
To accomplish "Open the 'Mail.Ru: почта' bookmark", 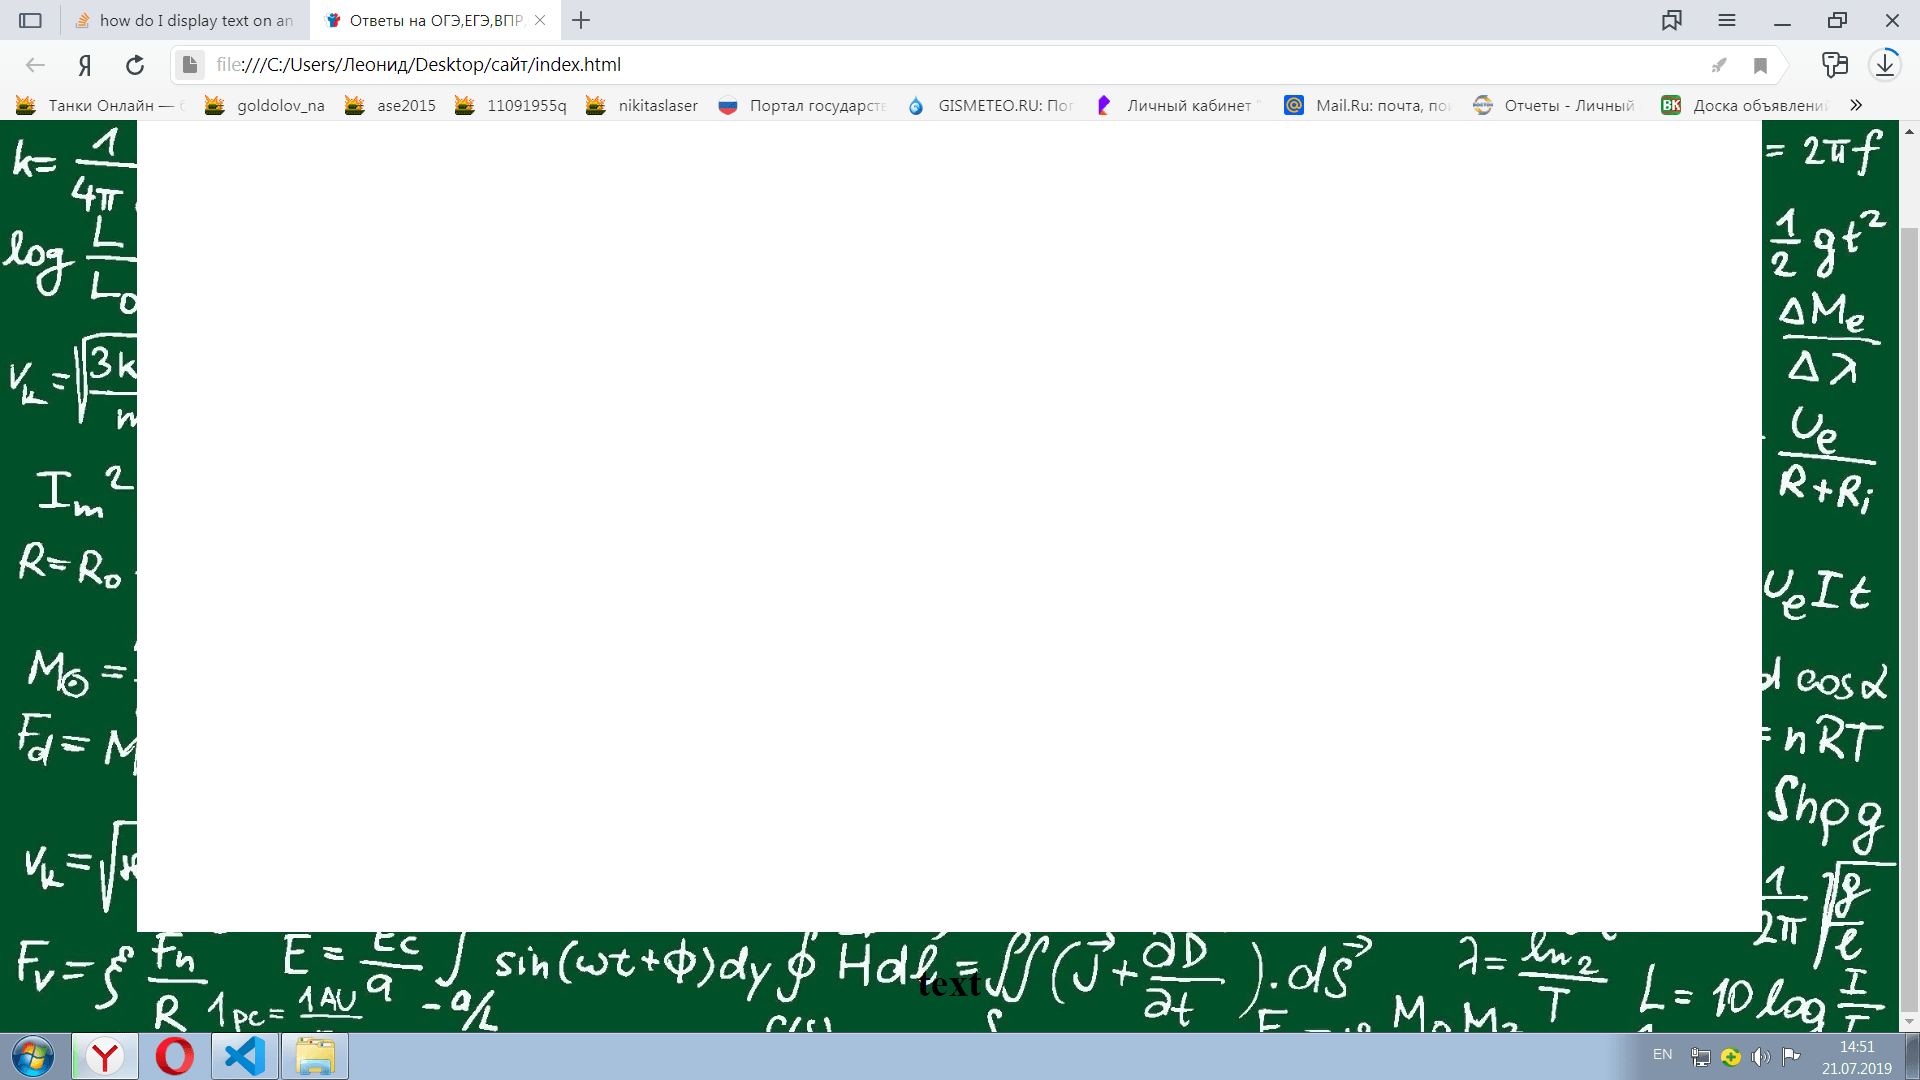I will (1368, 105).
